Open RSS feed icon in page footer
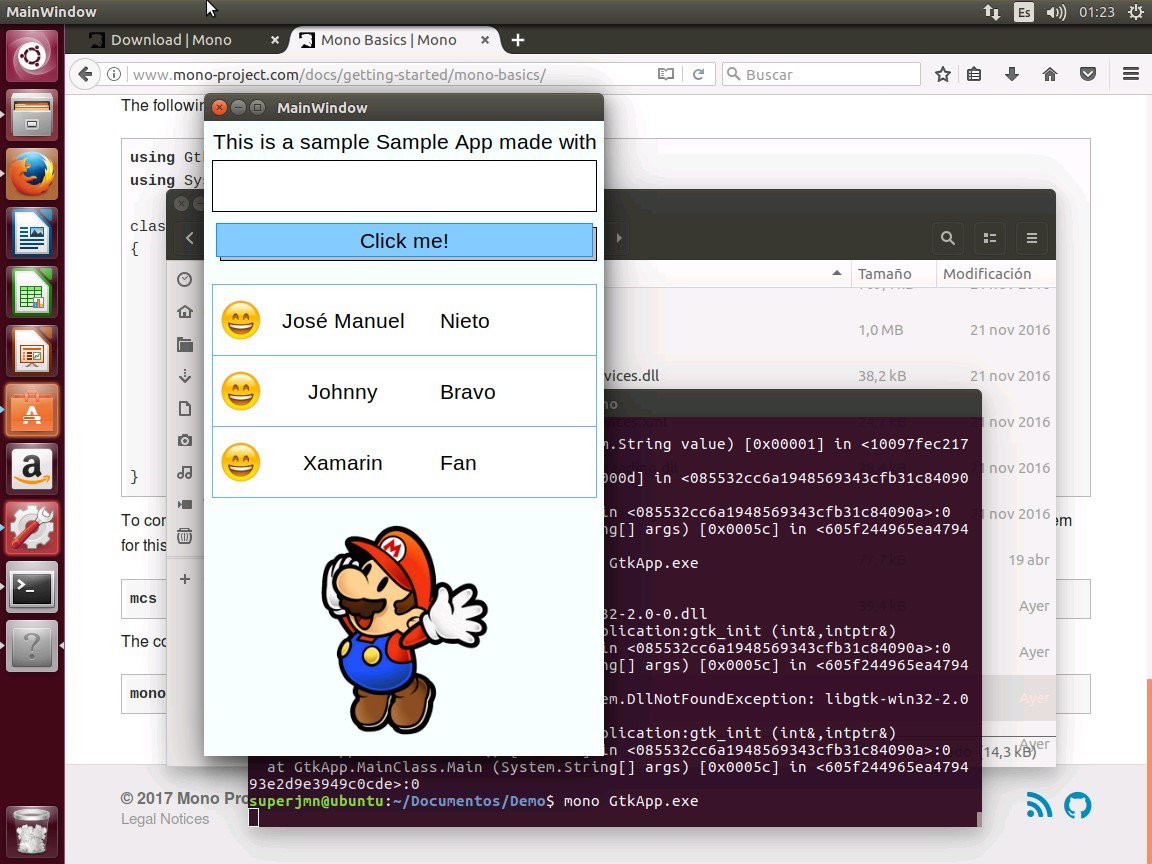Screen dimensions: 1152x864 pyautogui.click(x=1039, y=804)
